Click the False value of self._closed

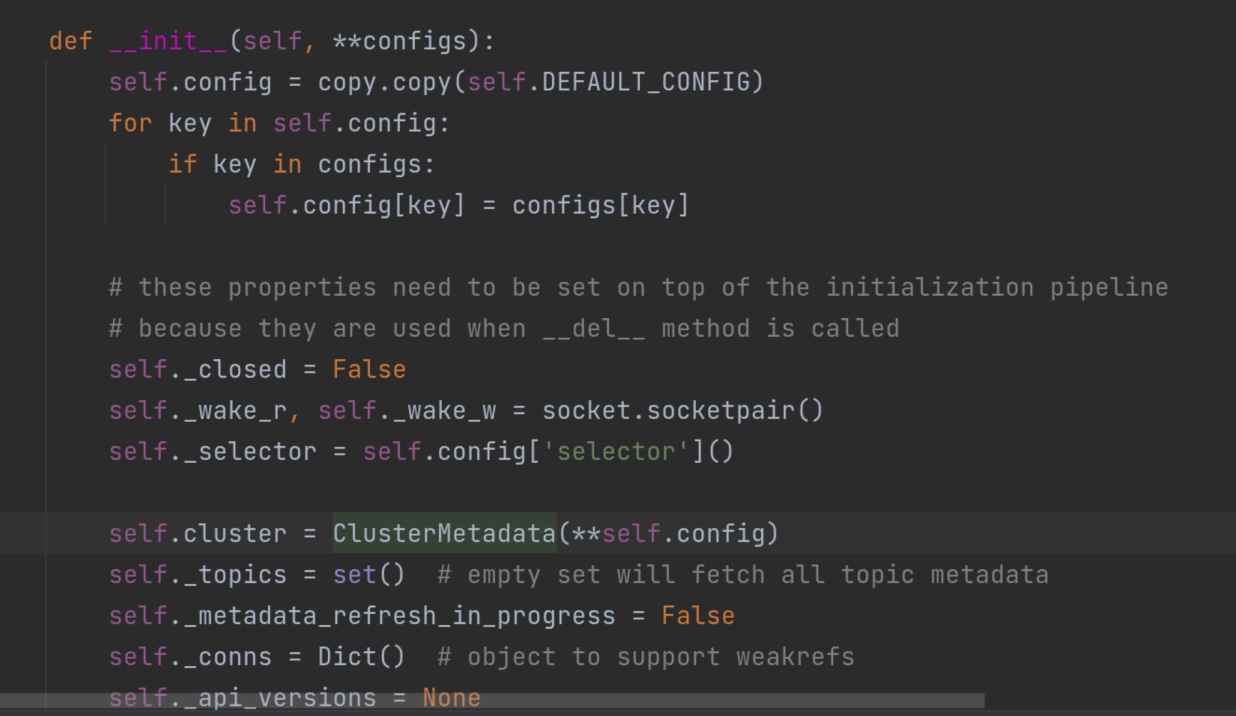tap(369, 369)
